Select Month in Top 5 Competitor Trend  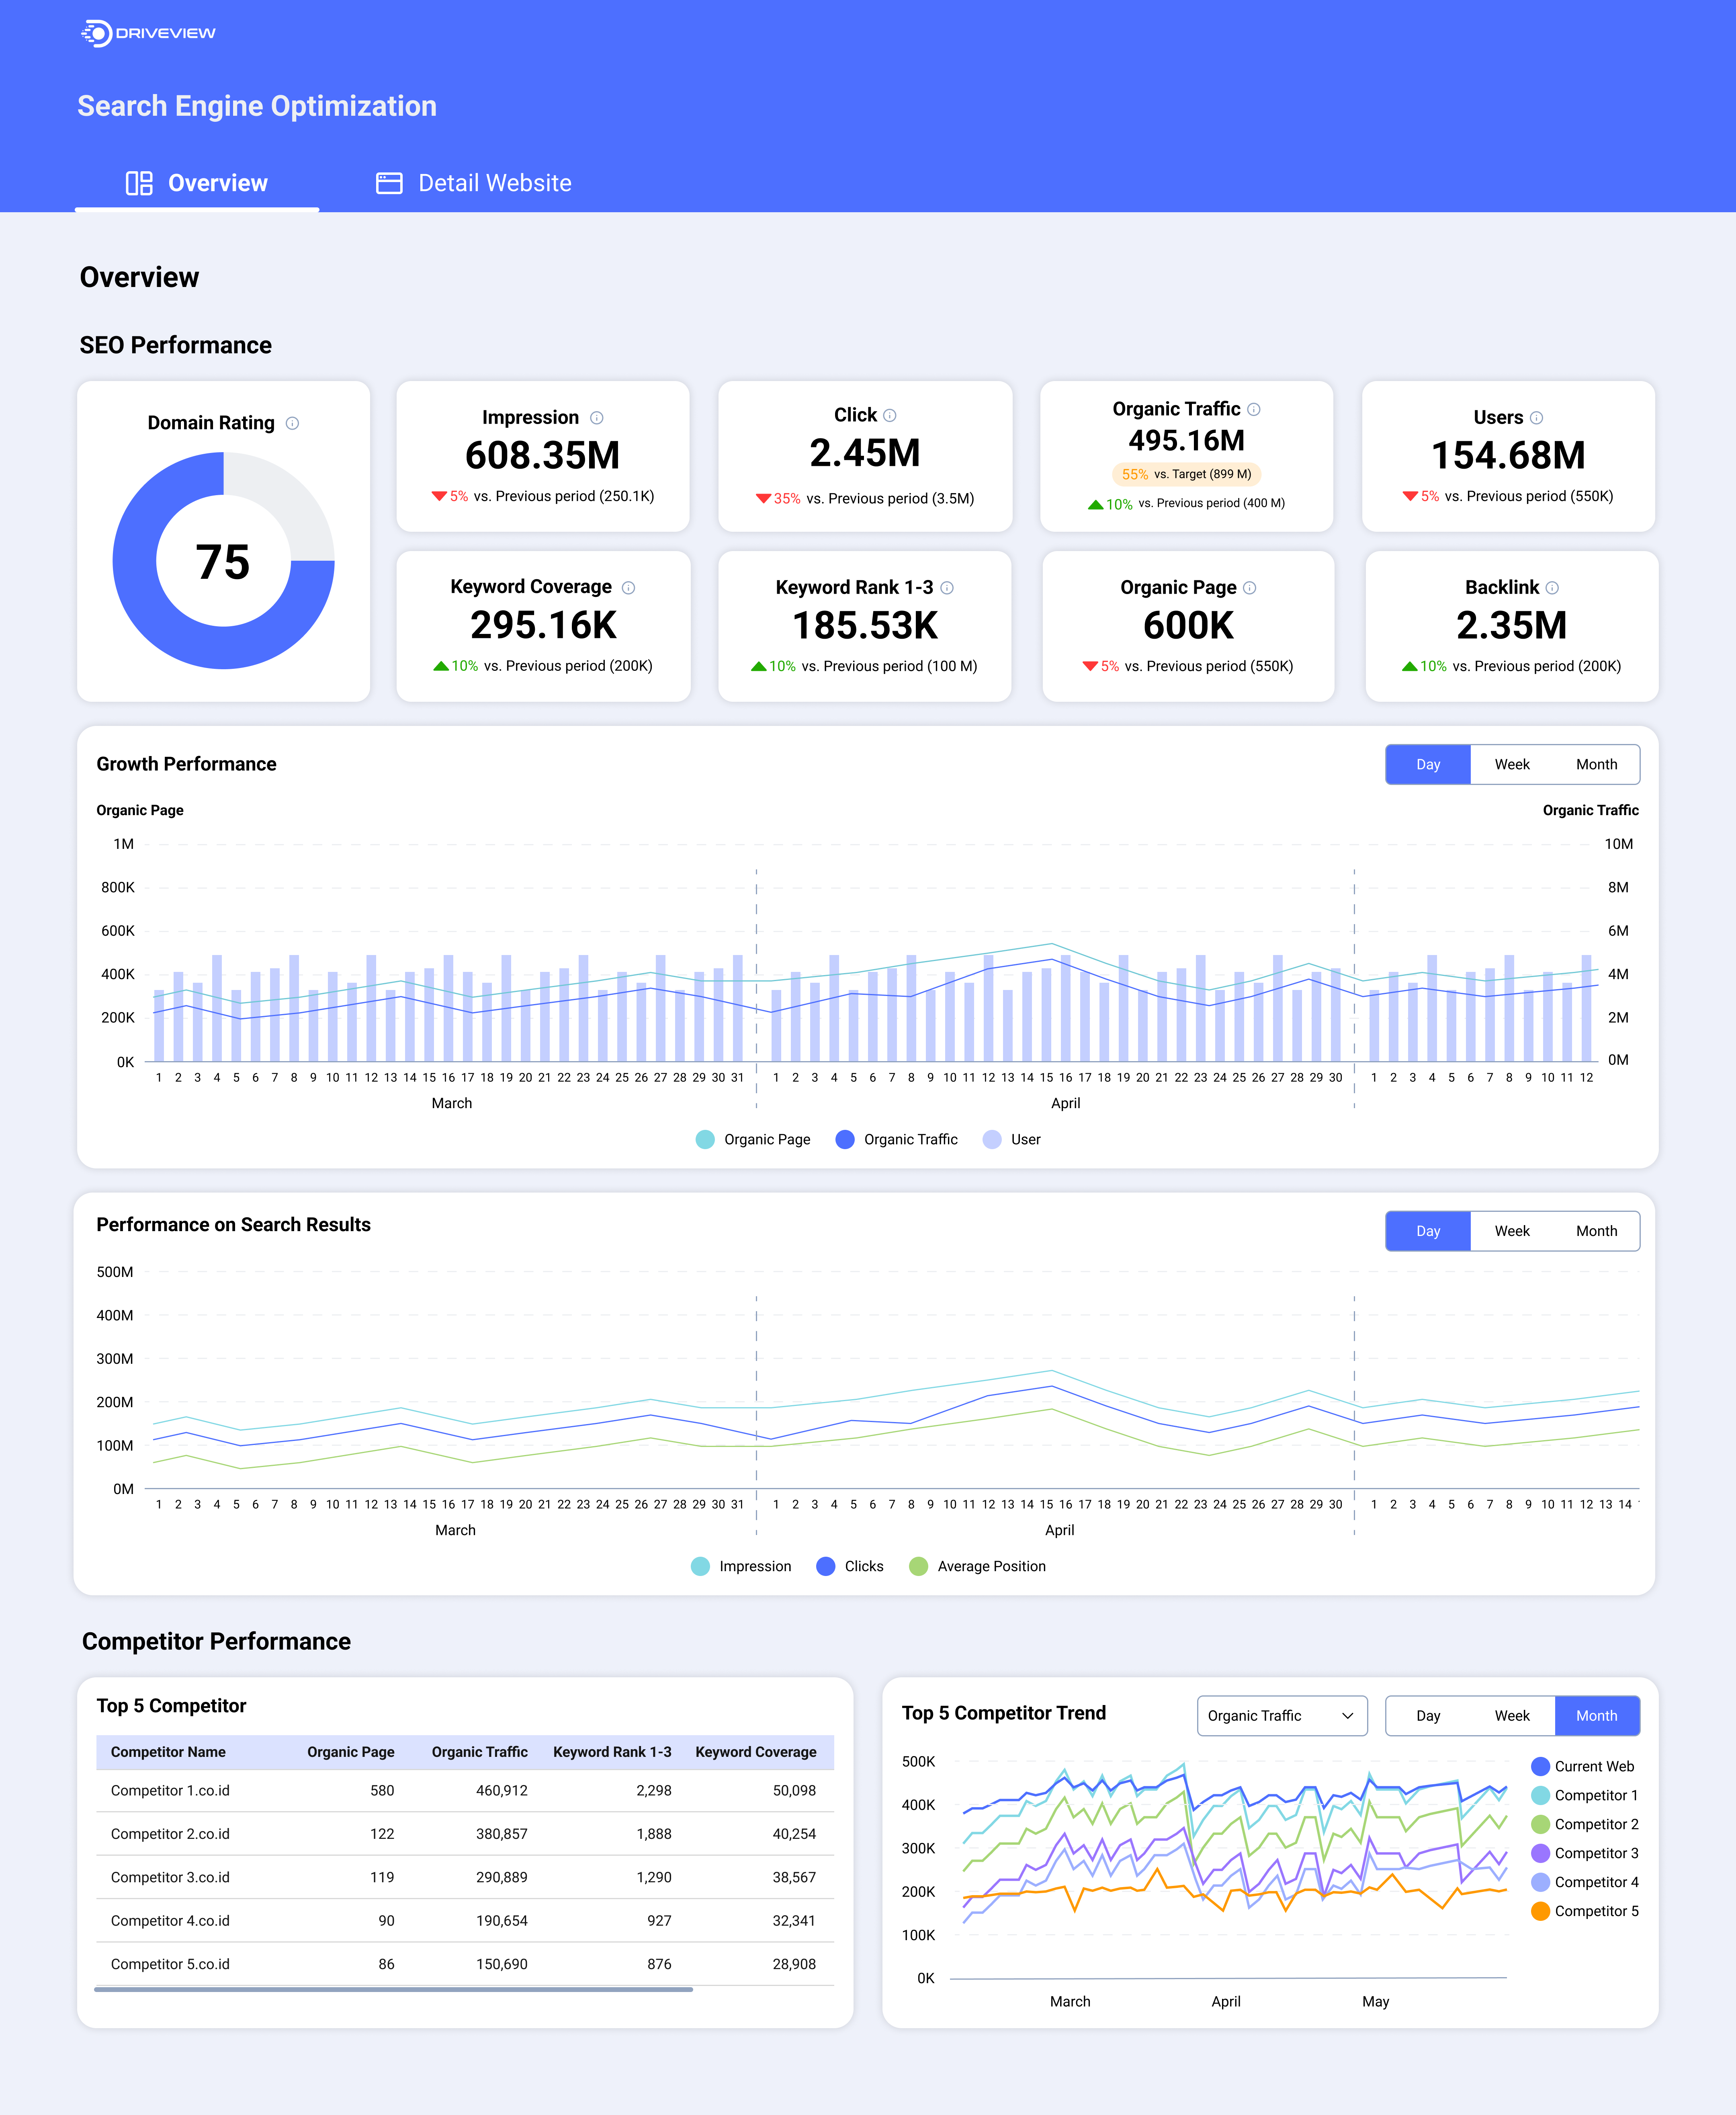[1597, 1716]
